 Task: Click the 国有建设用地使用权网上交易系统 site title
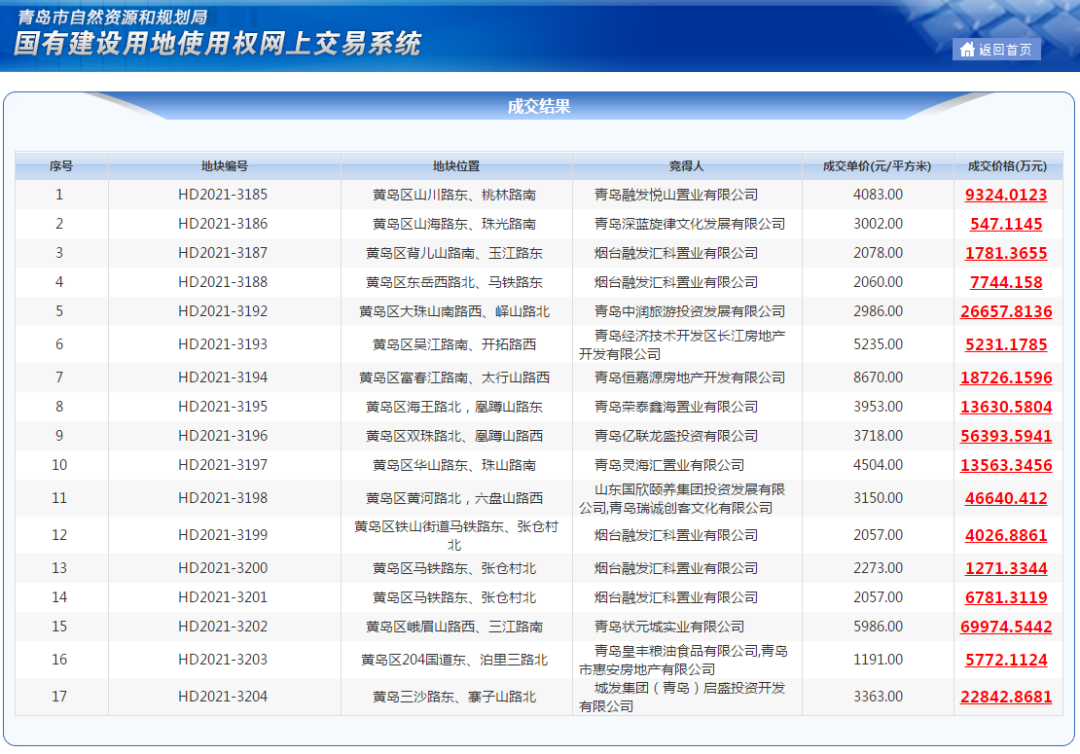tap(217, 43)
